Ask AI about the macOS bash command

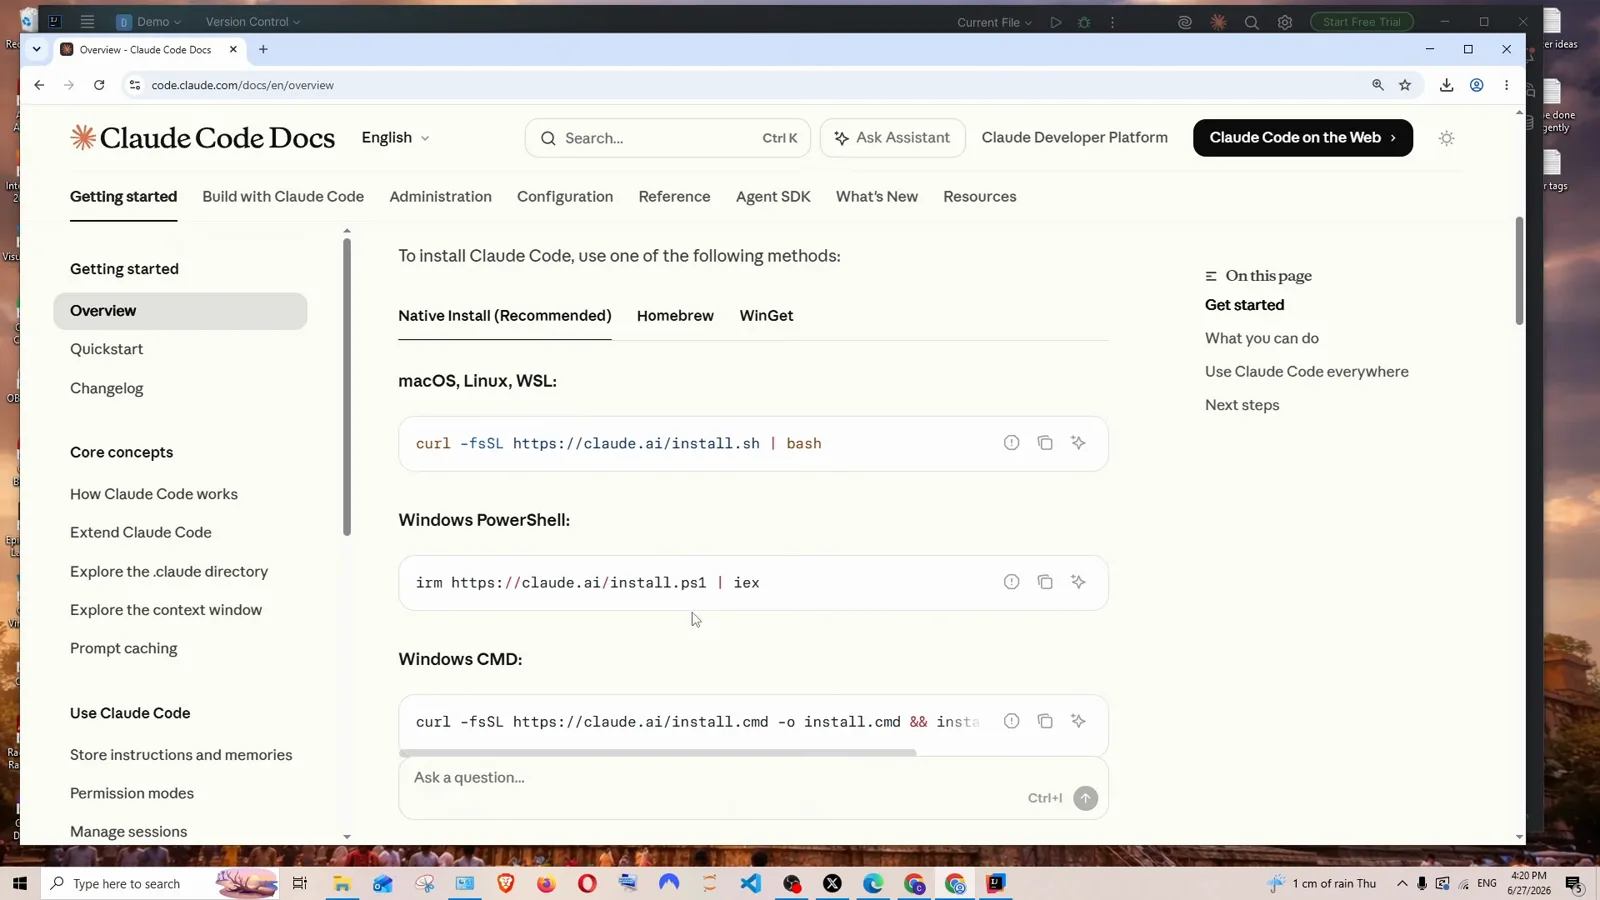1078,443
